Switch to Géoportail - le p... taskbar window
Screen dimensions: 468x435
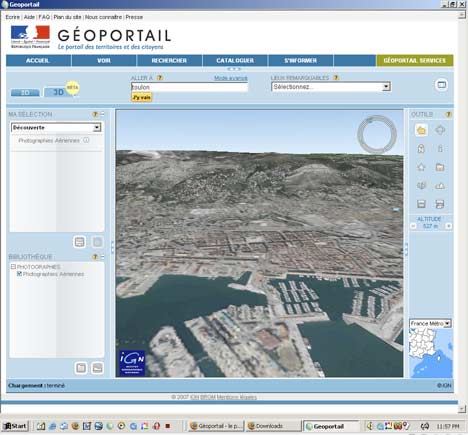point(216,426)
